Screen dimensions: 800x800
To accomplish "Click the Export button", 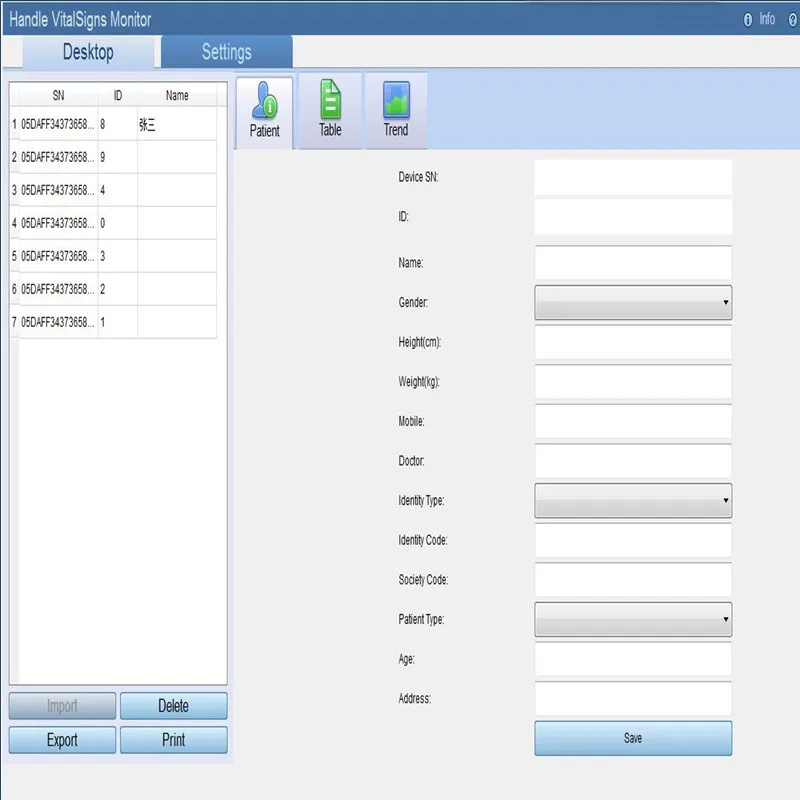I will pos(62,740).
